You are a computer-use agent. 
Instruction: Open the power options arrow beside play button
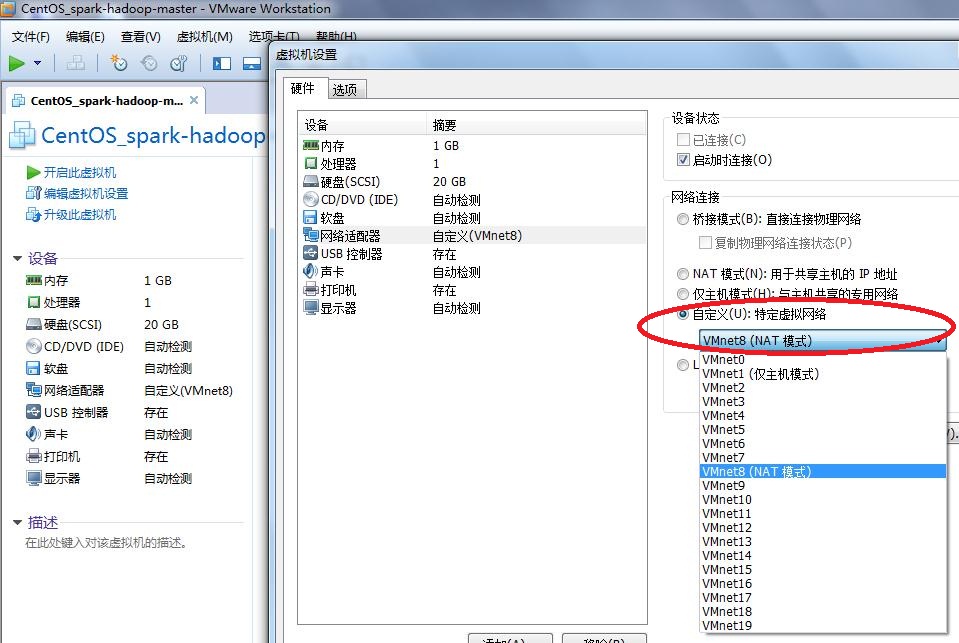point(37,63)
